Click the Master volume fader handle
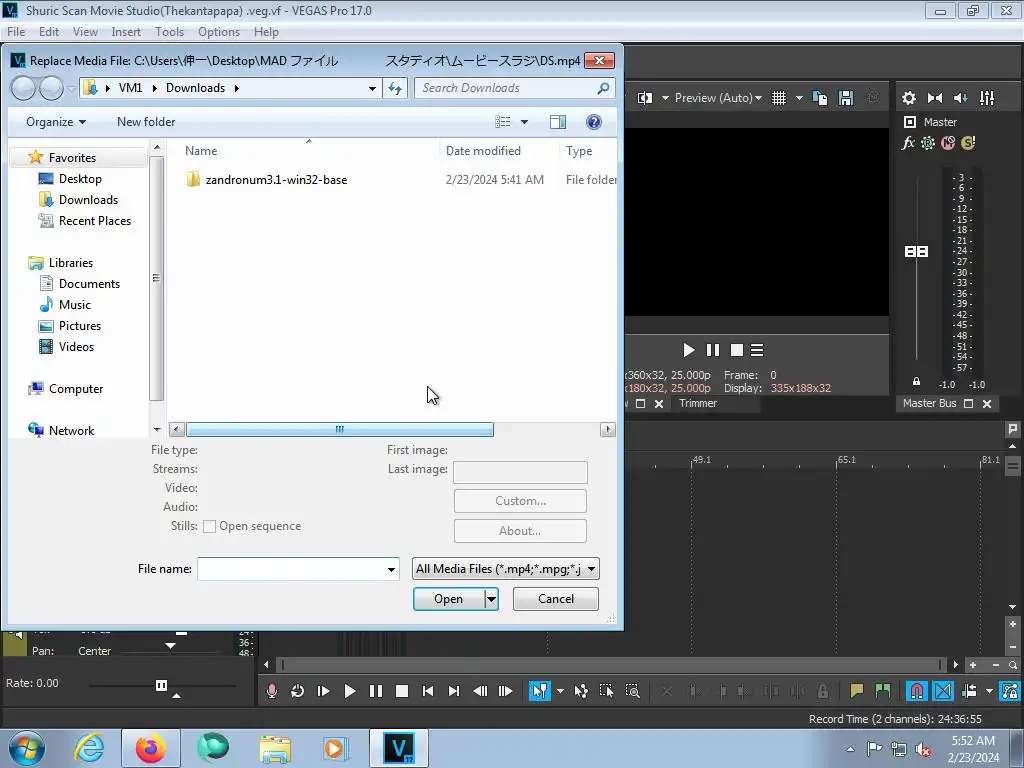1024x768 pixels. pos(916,251)
